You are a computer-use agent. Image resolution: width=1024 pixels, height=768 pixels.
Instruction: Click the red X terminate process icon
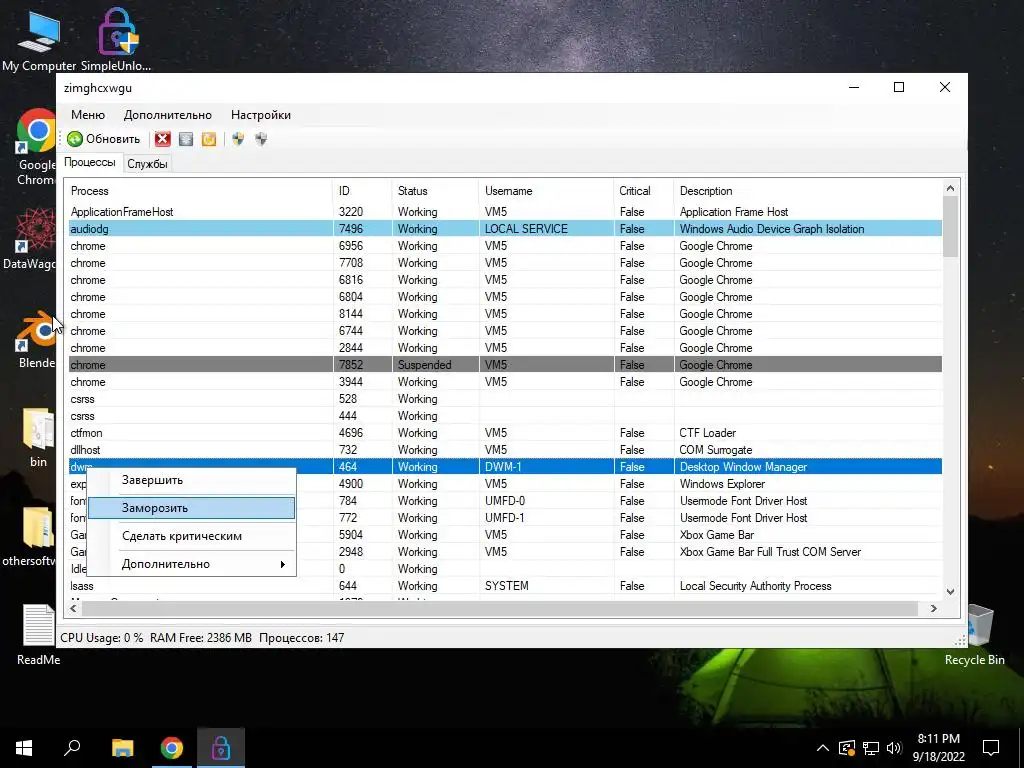coord(163,139)
